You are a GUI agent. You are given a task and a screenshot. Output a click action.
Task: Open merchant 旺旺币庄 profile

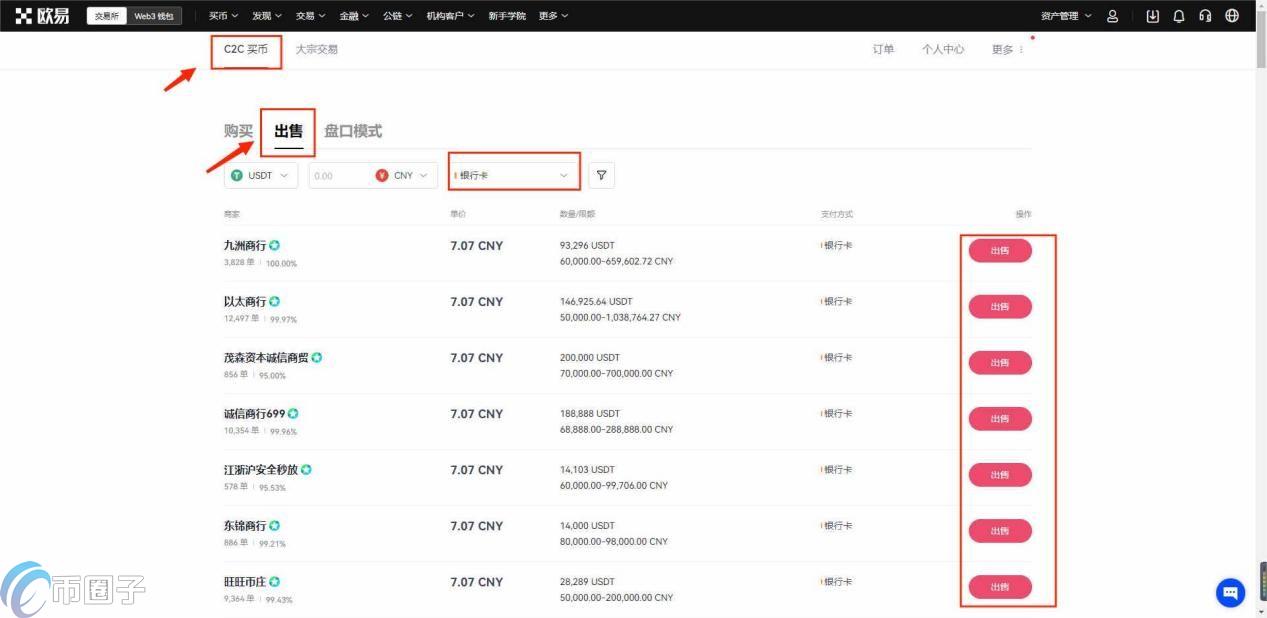pos(245,581)
